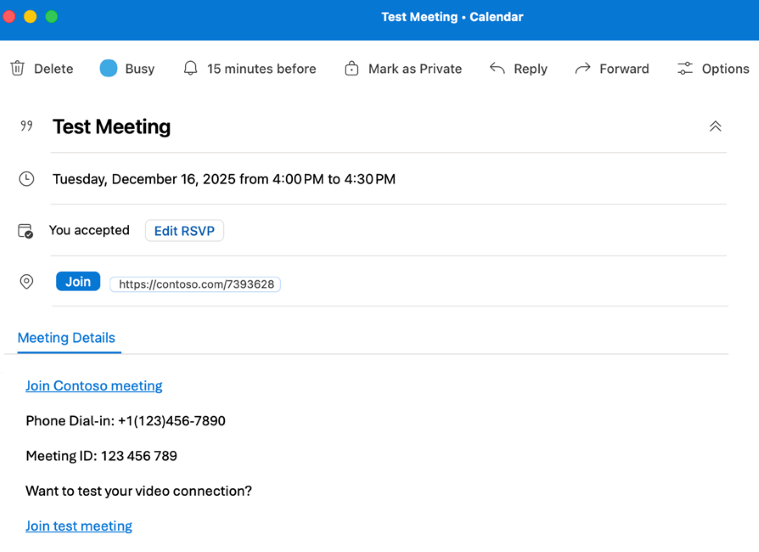Image resolution: width=759 pixels, height=552 pixels.
Task: Click the You accepted status text
Action: point(89,230)
